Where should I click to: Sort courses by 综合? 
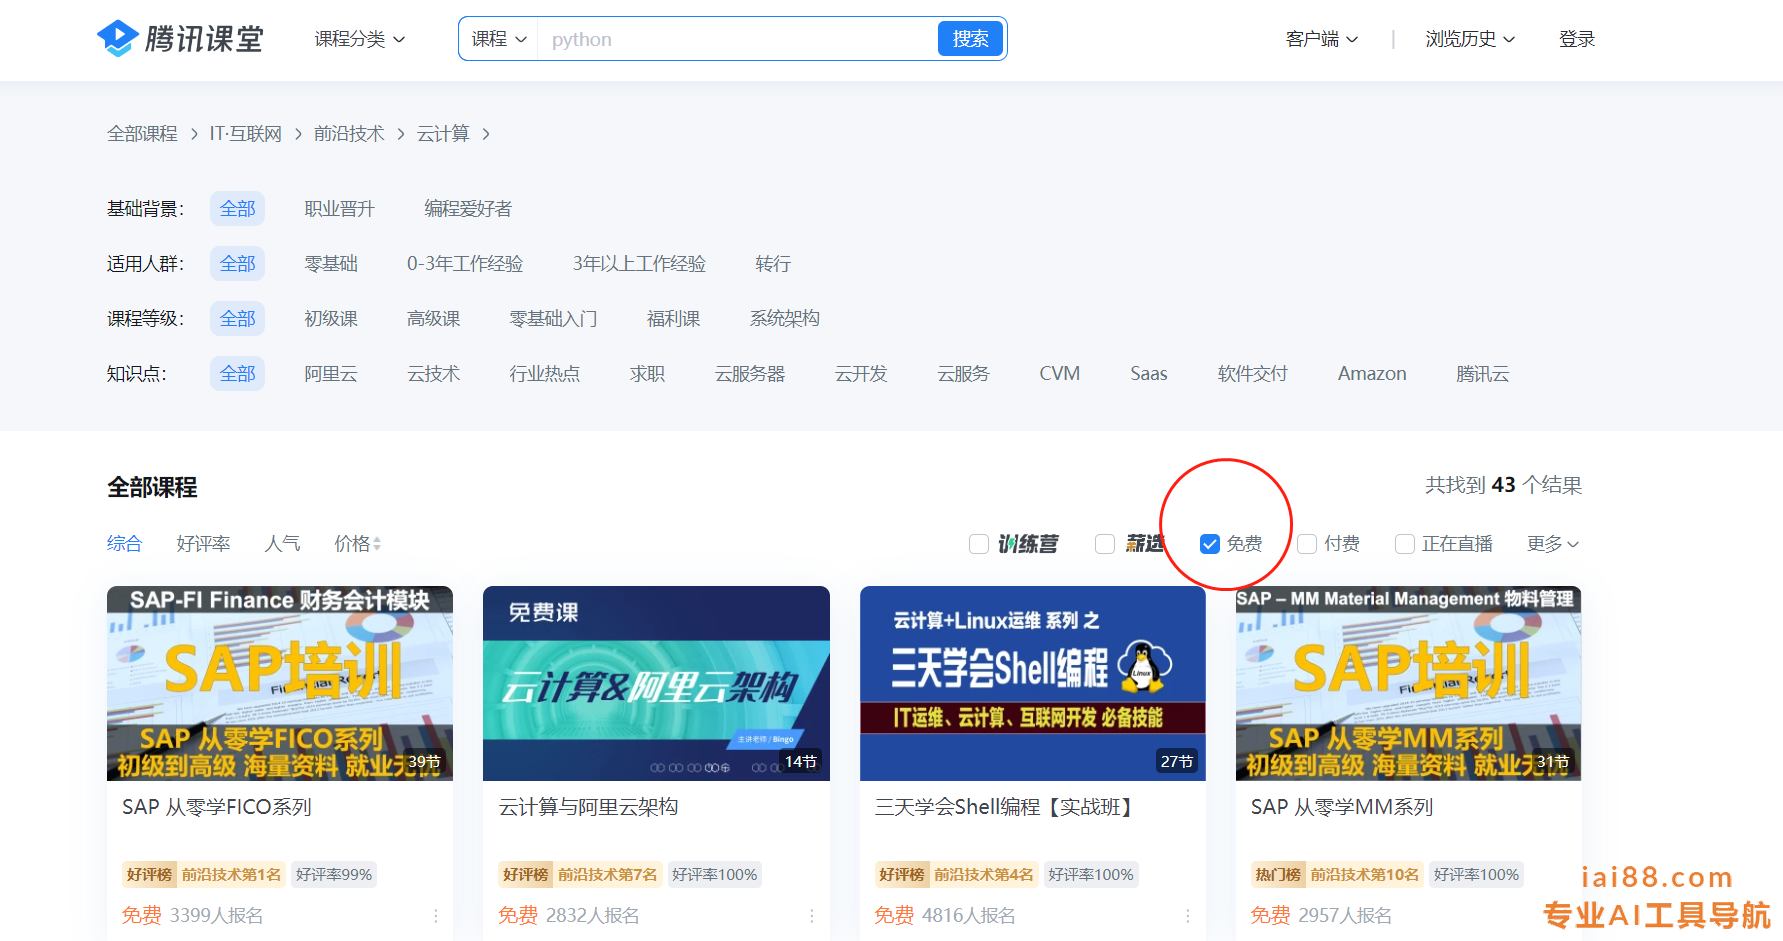tap(124, 543)
